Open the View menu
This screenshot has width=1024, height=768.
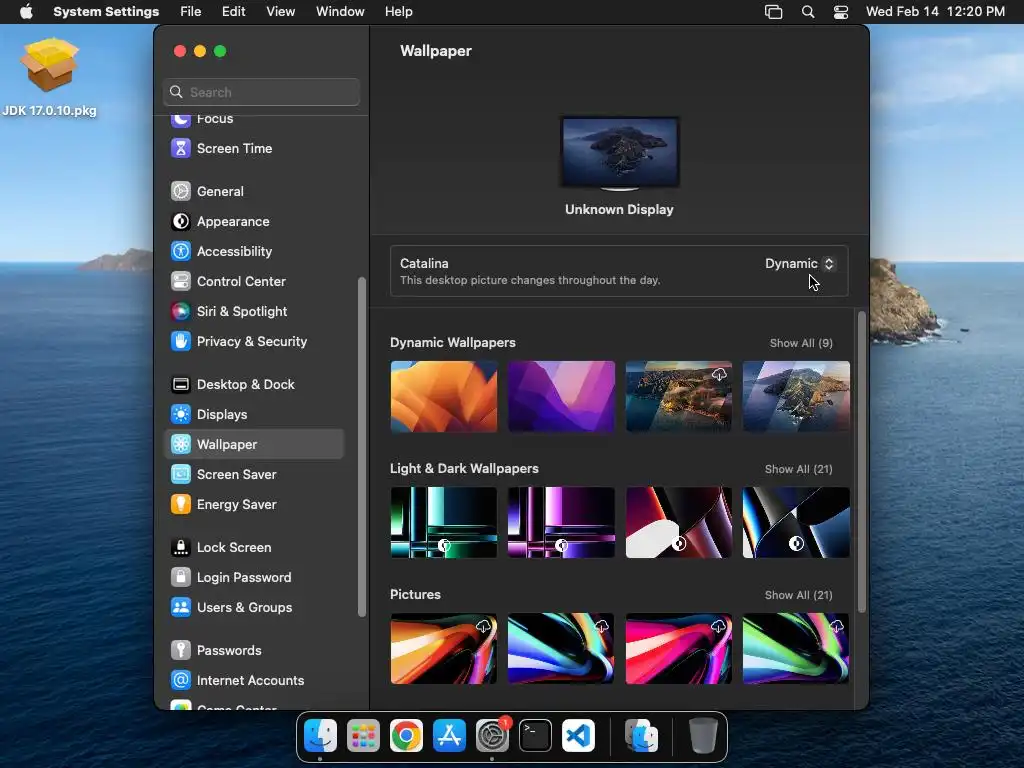pyautogui.click(x=280, y=12)
